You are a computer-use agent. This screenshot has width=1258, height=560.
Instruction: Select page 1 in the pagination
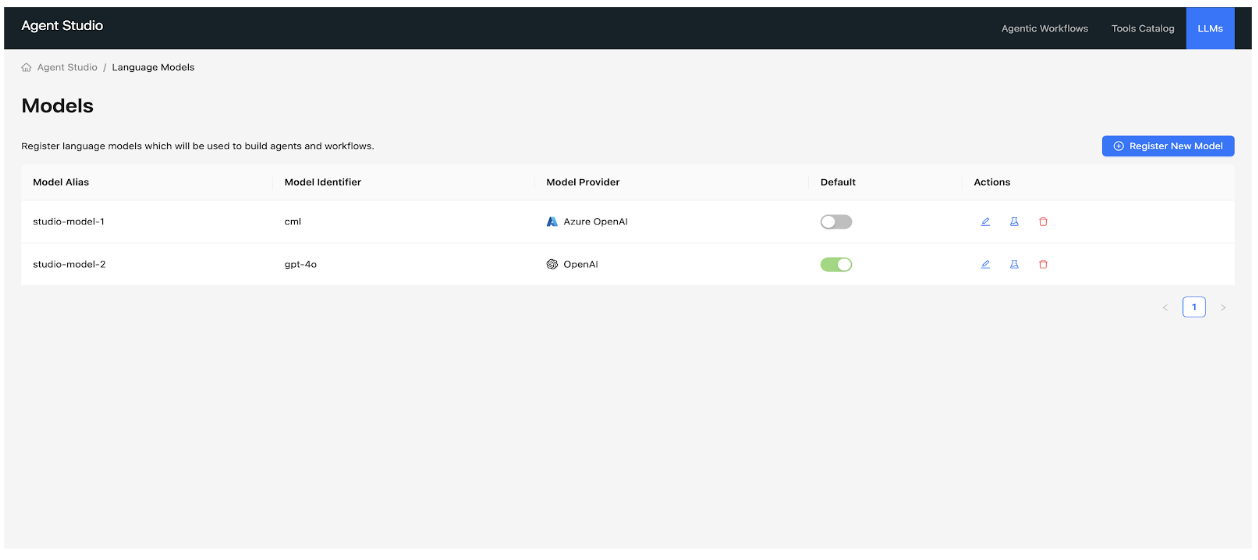click(1194, 308)
